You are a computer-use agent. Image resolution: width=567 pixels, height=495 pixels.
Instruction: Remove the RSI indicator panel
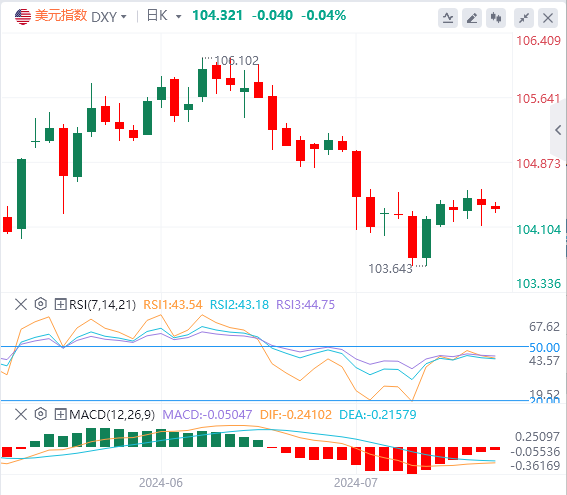tap(21, 304)
